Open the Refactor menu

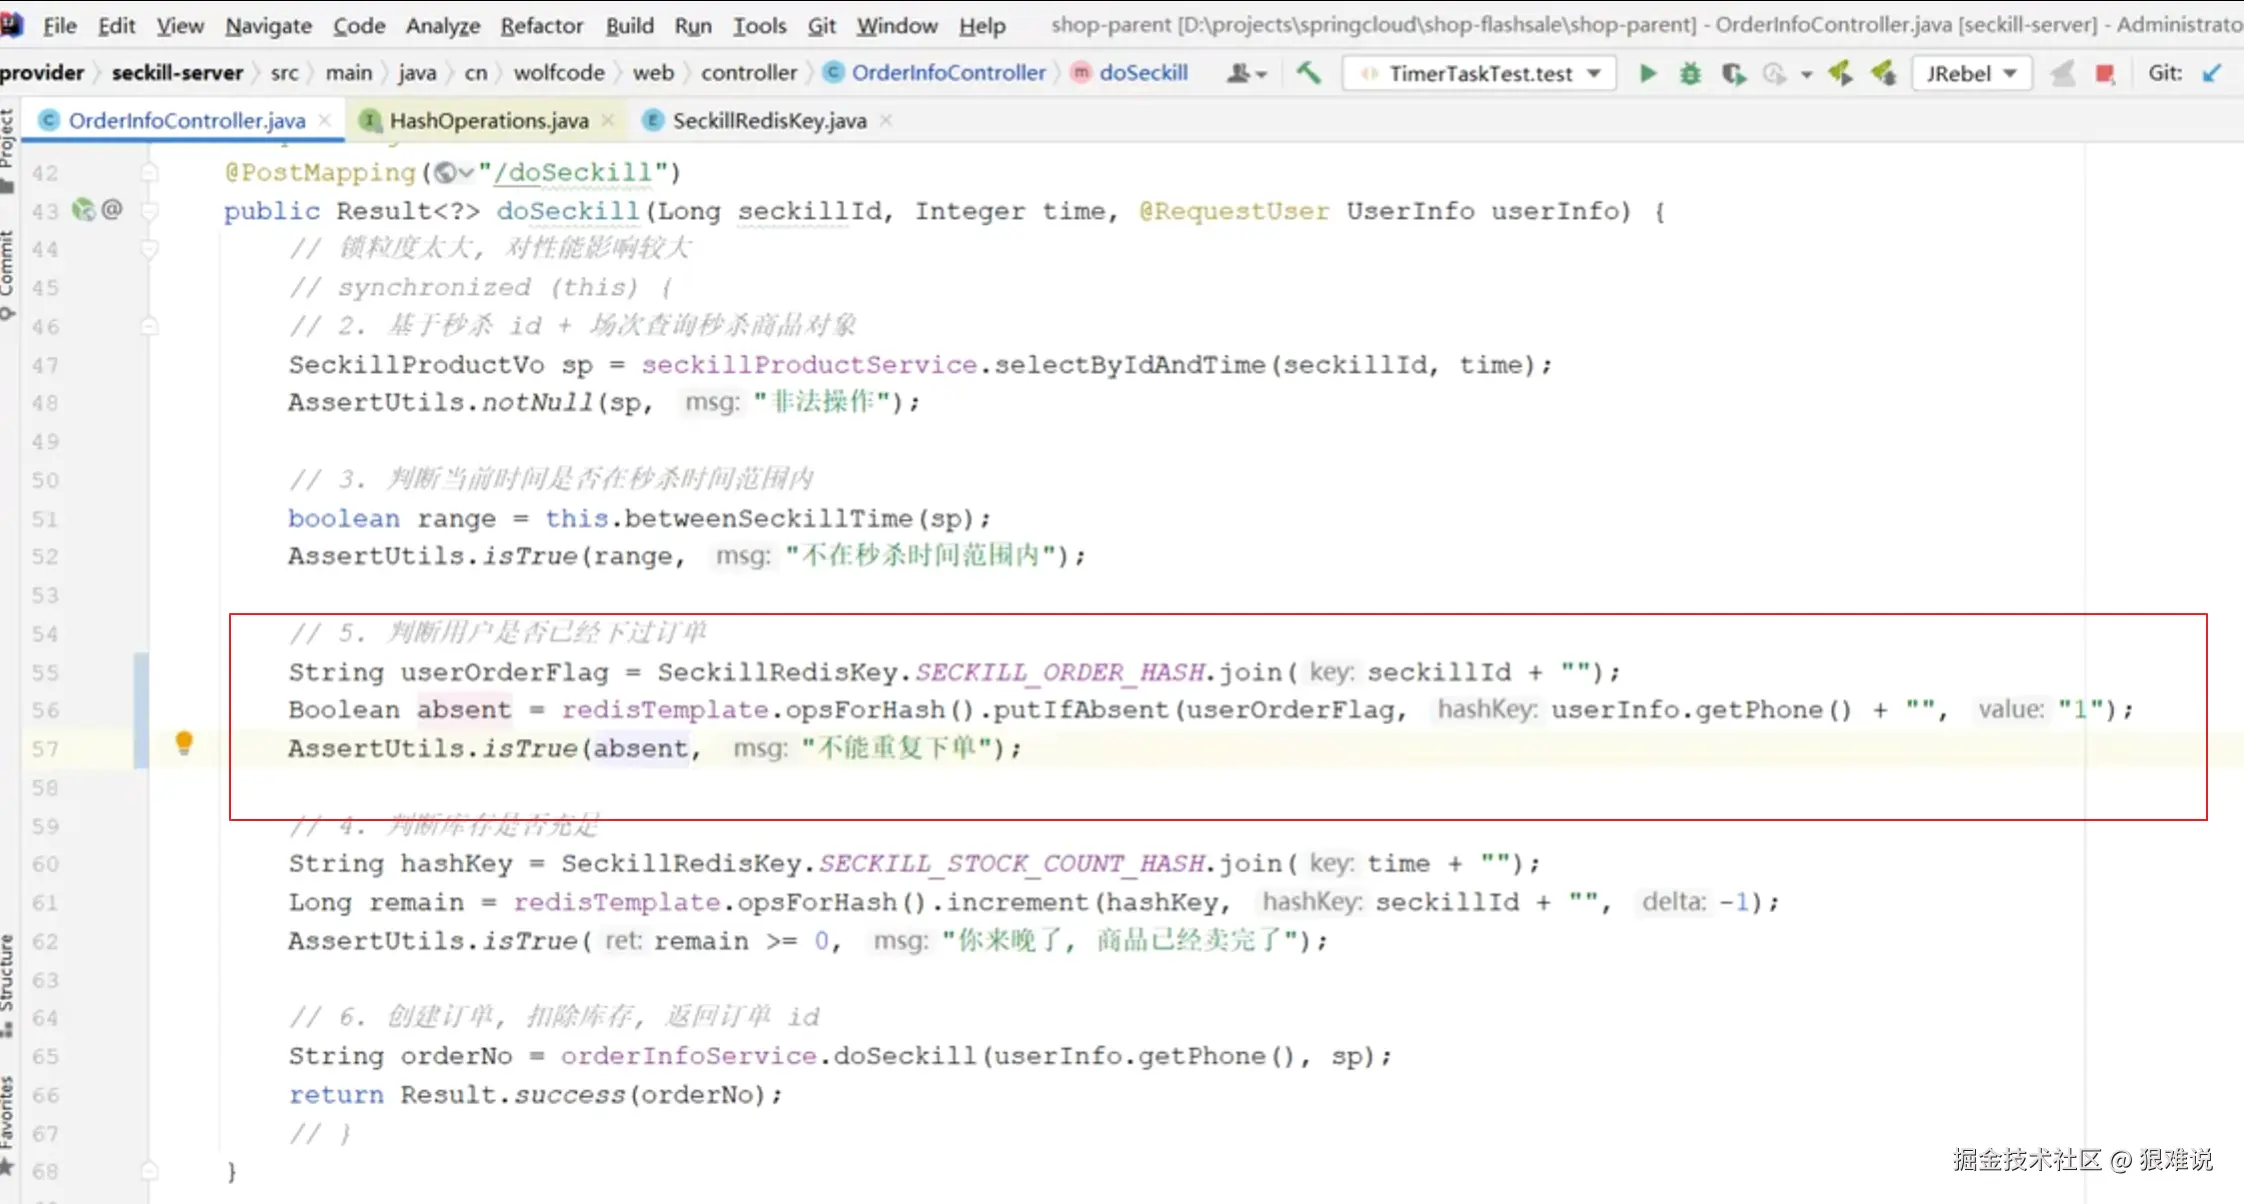click(x=541, y=25)
